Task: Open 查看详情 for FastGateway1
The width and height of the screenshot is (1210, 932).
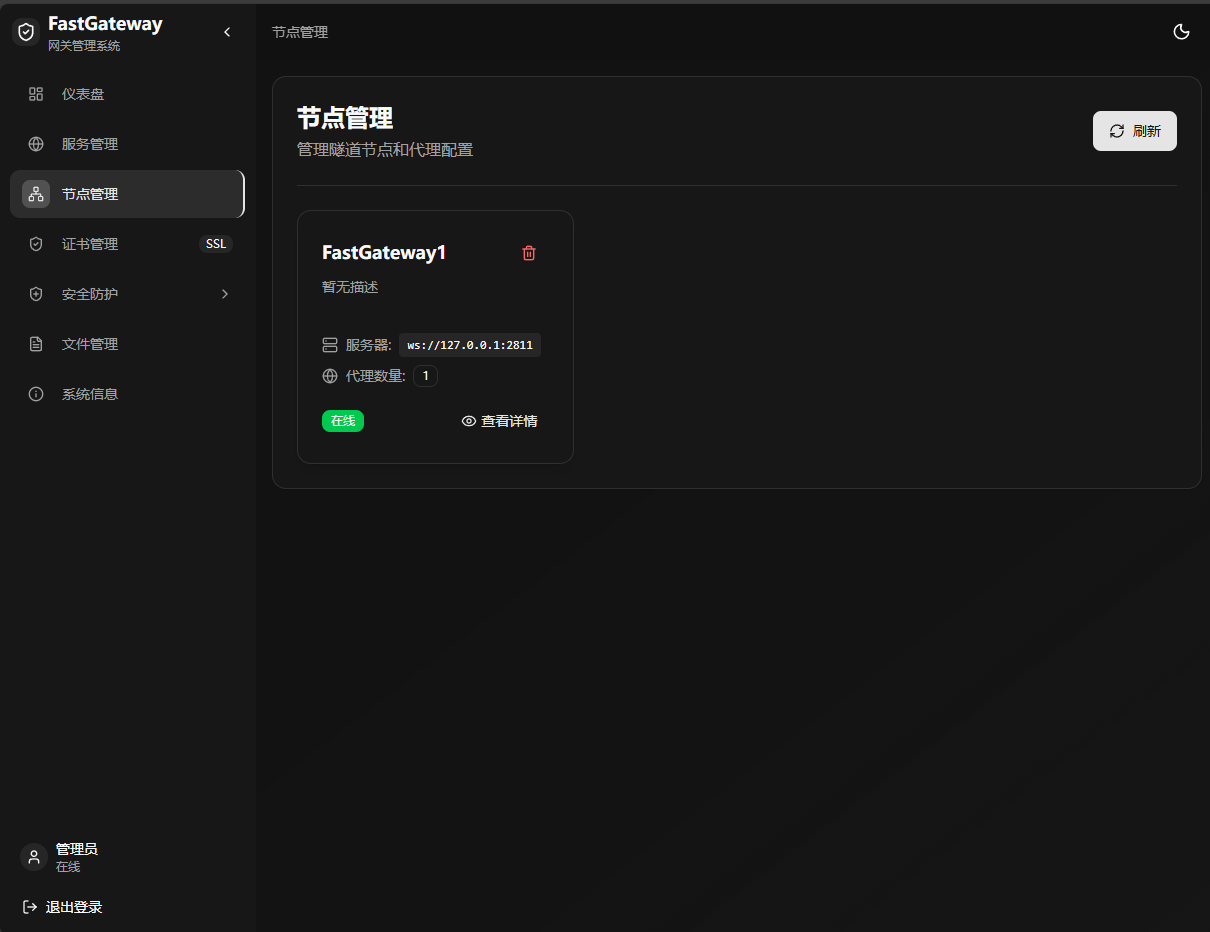Action: pos(499,421)
